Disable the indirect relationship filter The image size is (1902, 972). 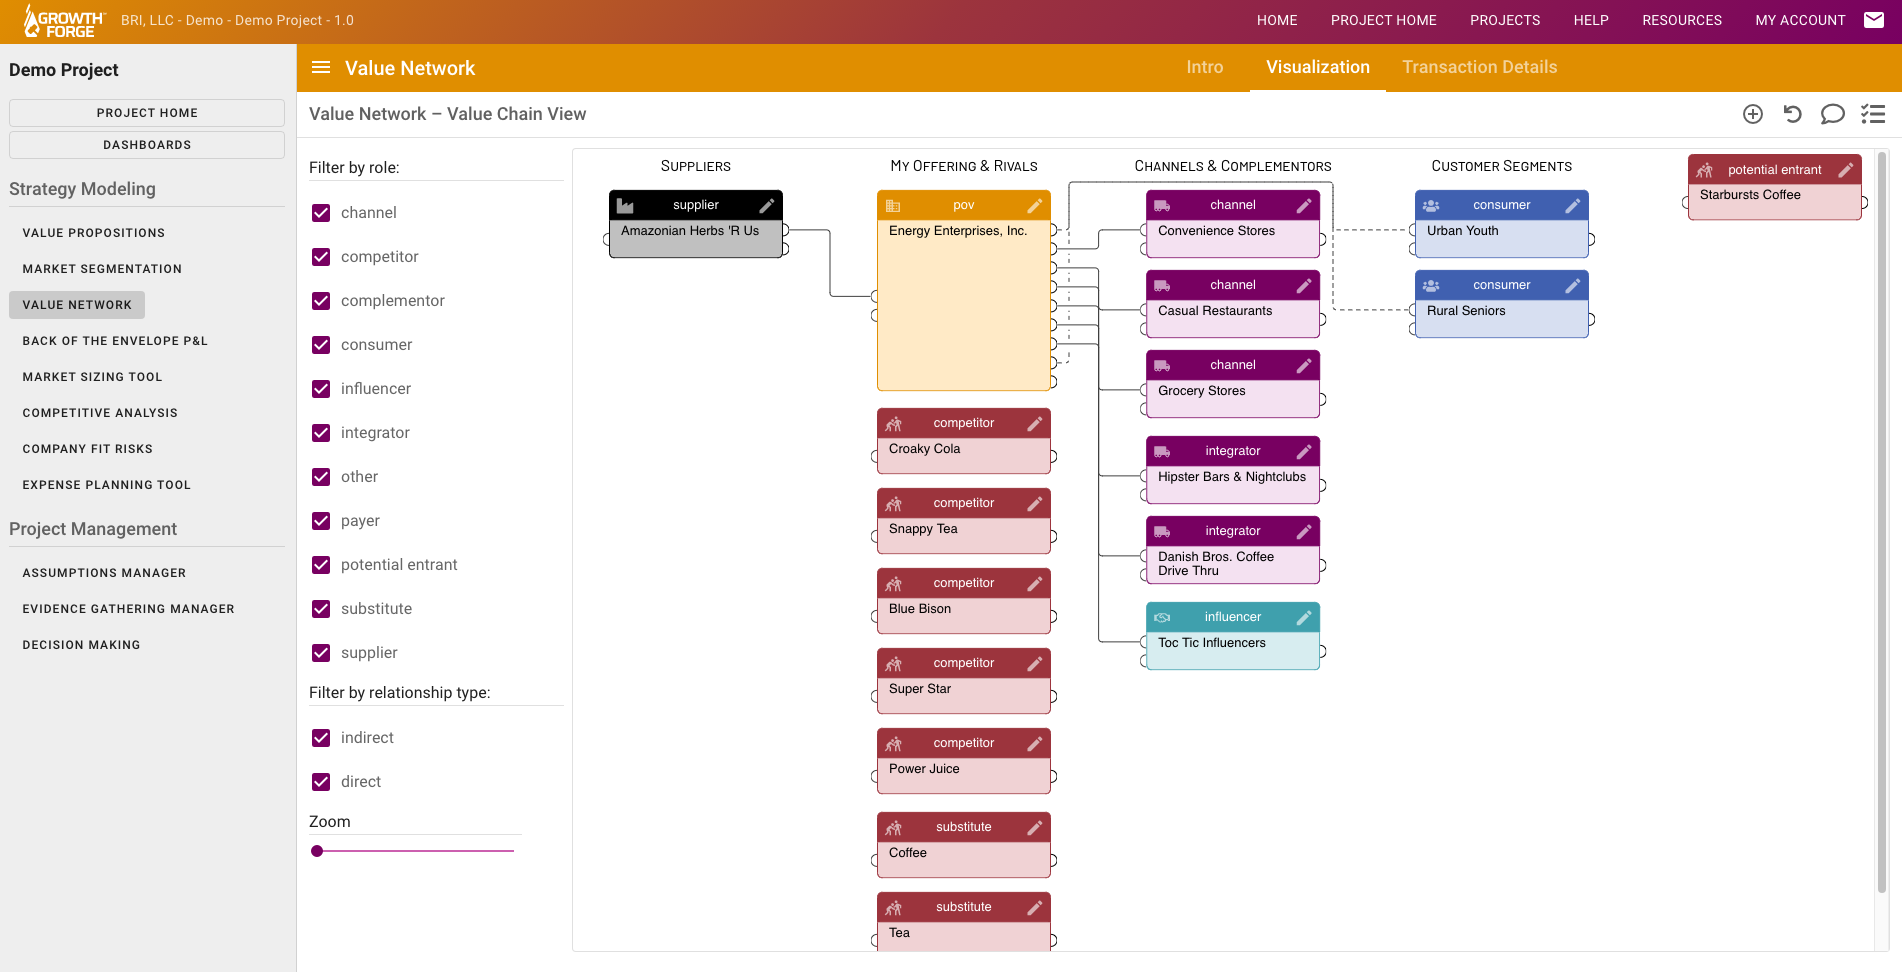[321, 737]
